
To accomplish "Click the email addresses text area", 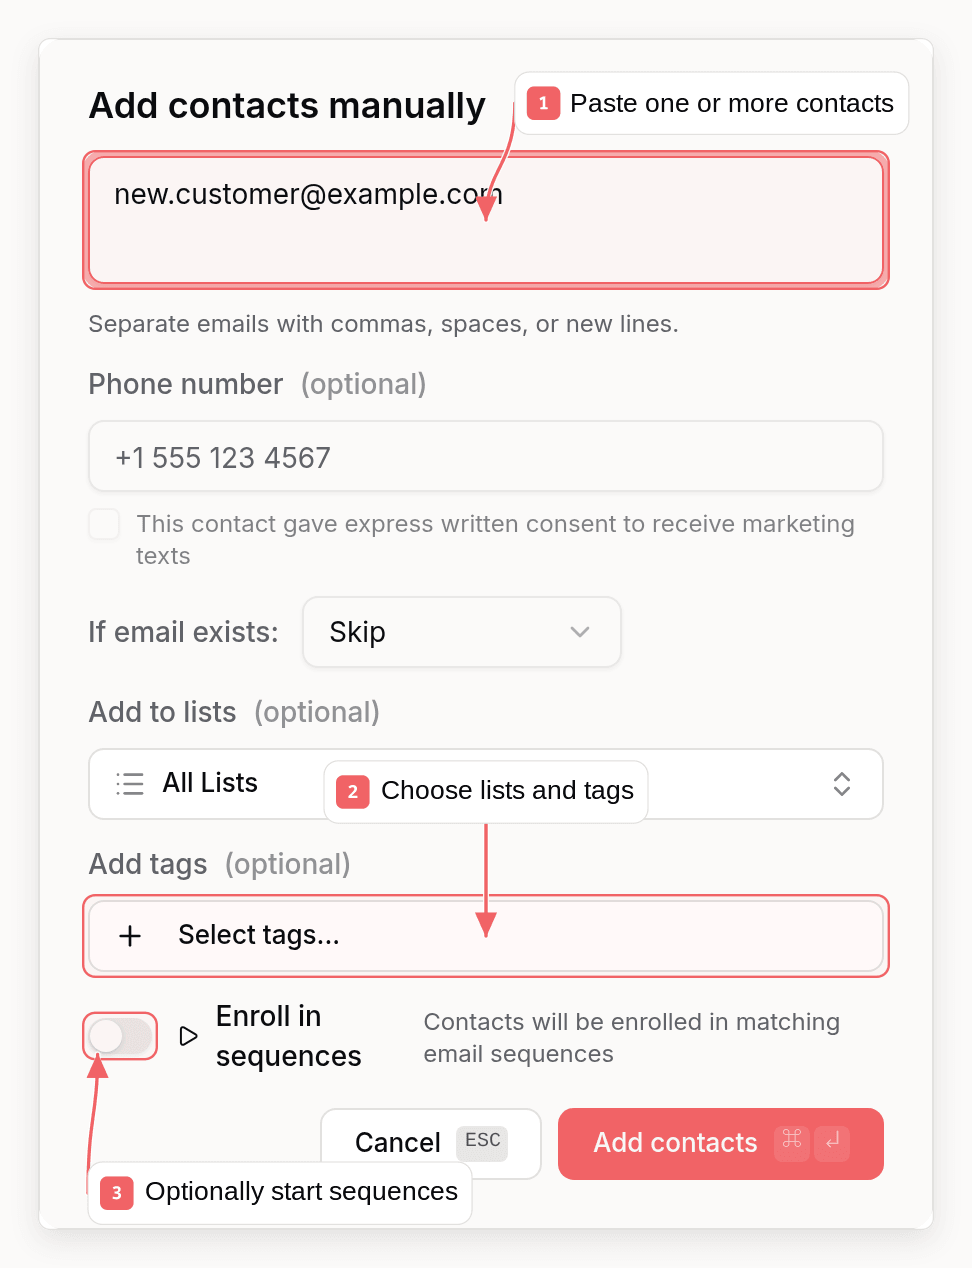I will pyautogui.click(x=486, y=220).
